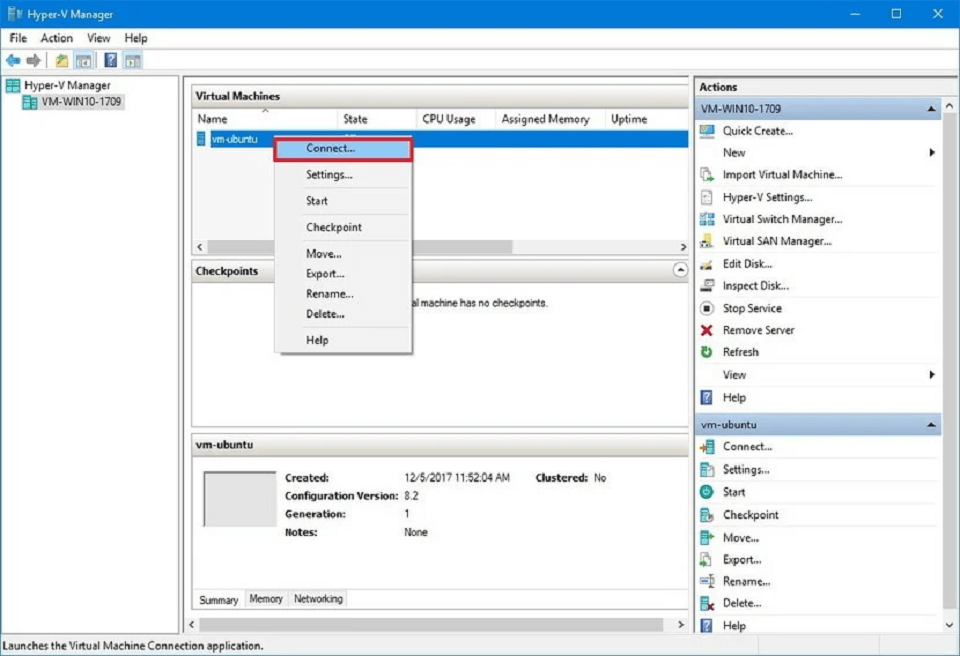
Task: Switch to the Networking tab
Action: point(318,599)
